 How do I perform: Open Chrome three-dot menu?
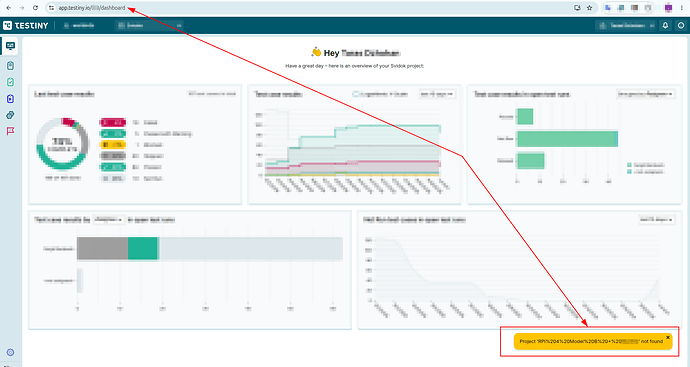tap(682, 7)
